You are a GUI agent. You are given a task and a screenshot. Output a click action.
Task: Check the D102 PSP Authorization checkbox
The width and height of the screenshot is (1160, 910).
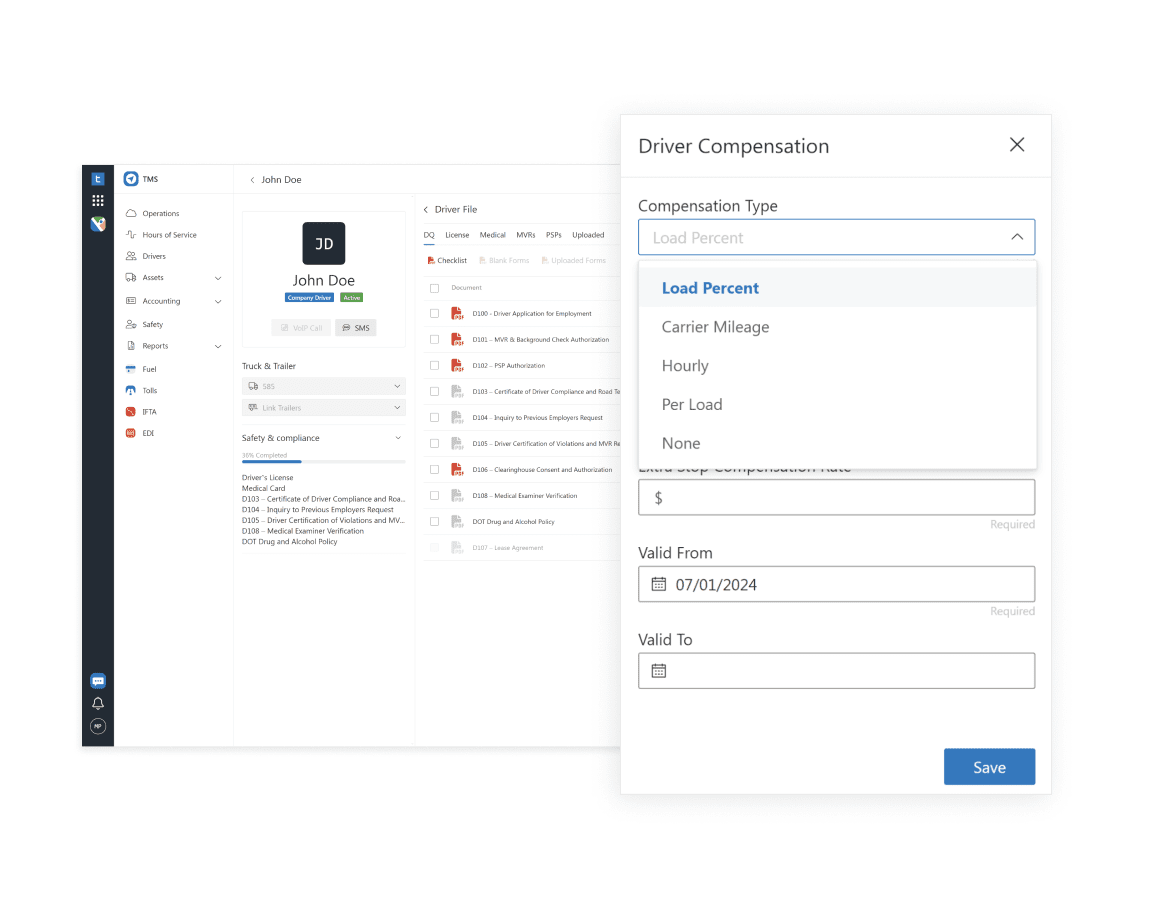pos(435,365)
